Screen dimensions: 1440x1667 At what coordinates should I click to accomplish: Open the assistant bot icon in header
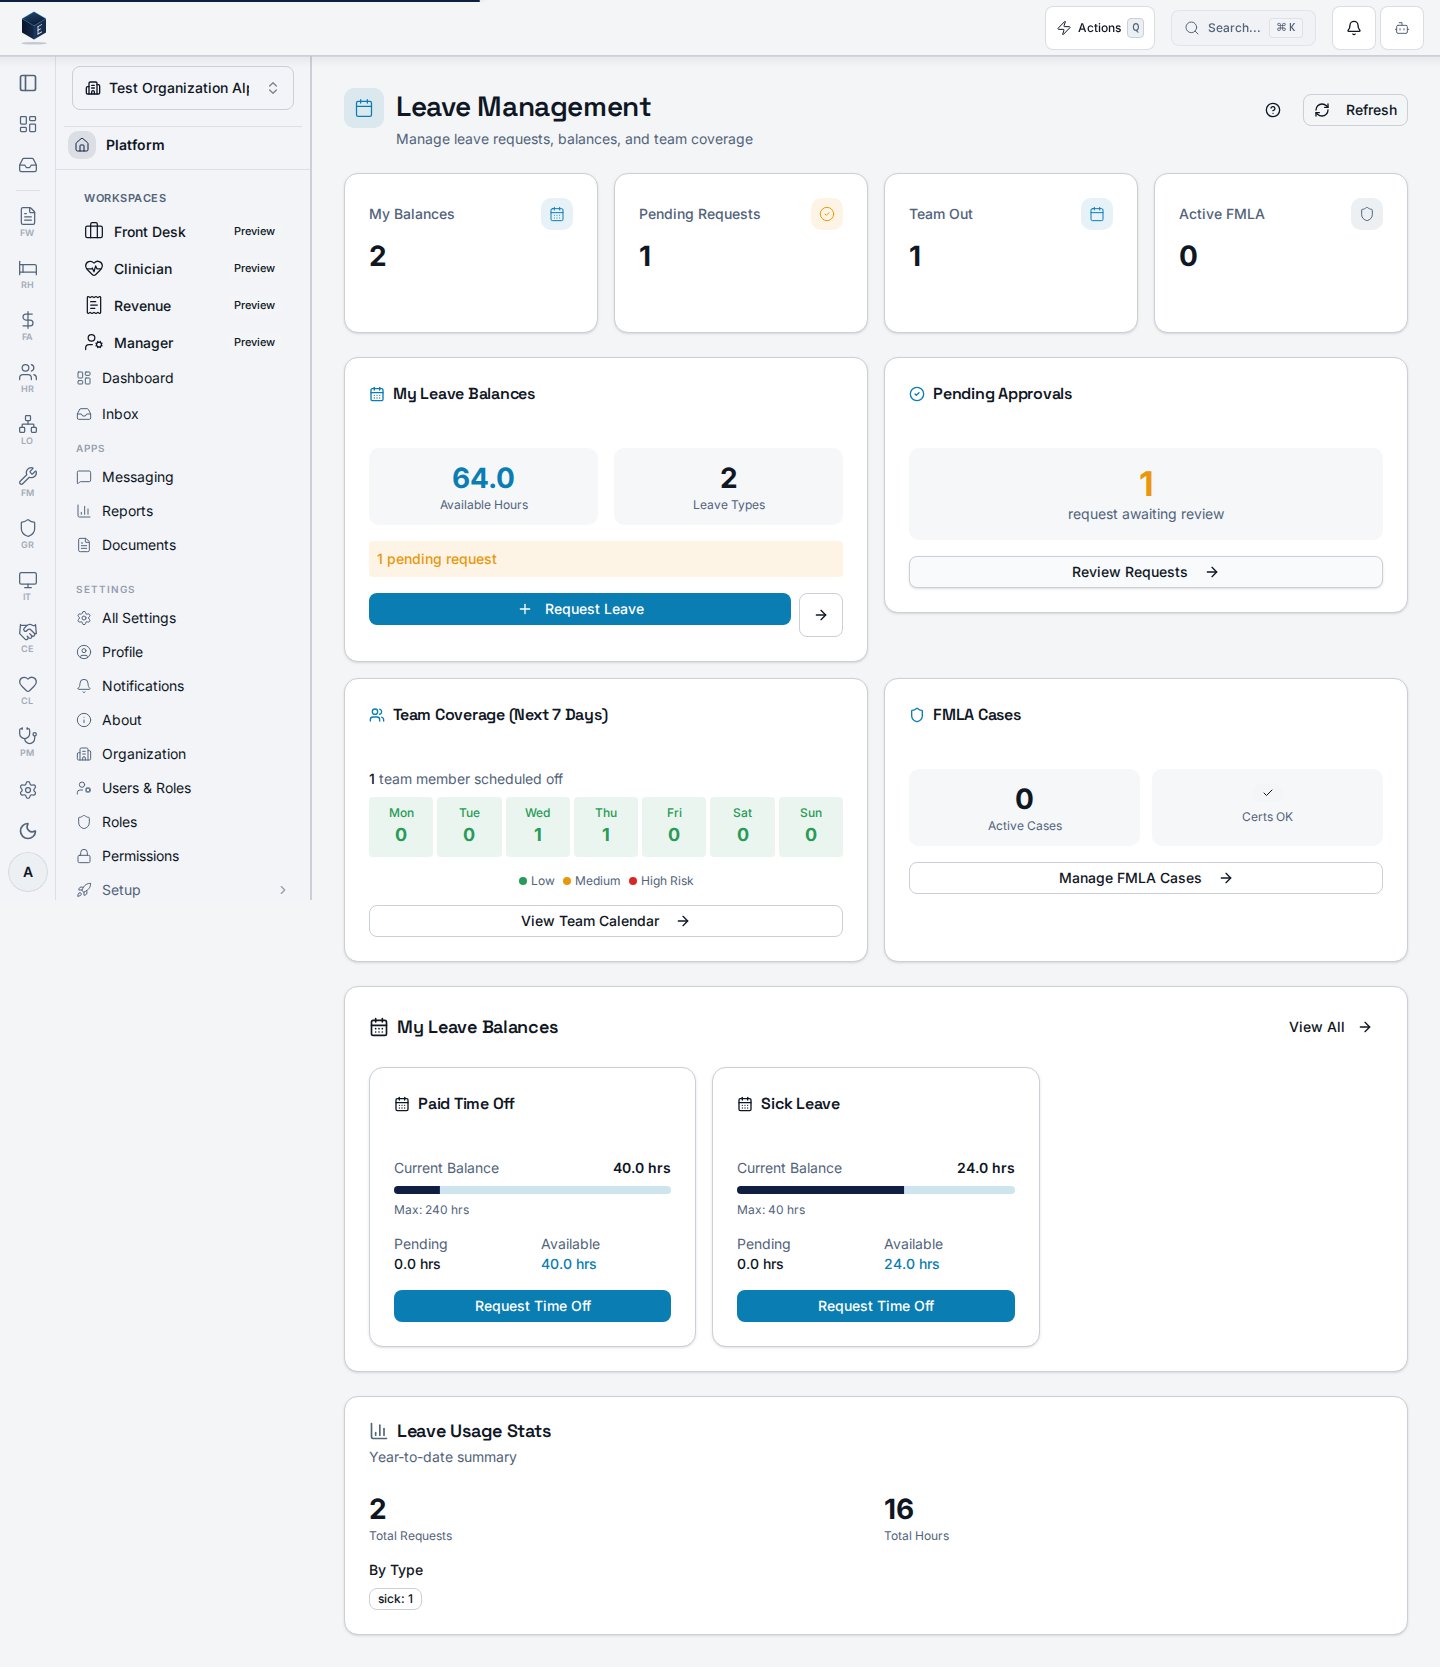point(1402,28)
